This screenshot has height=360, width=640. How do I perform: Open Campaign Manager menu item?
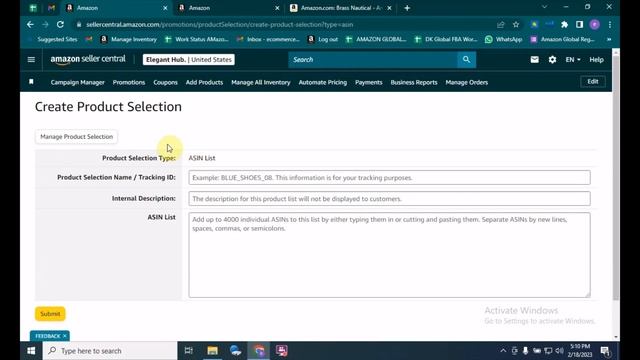tap(78, 82)
